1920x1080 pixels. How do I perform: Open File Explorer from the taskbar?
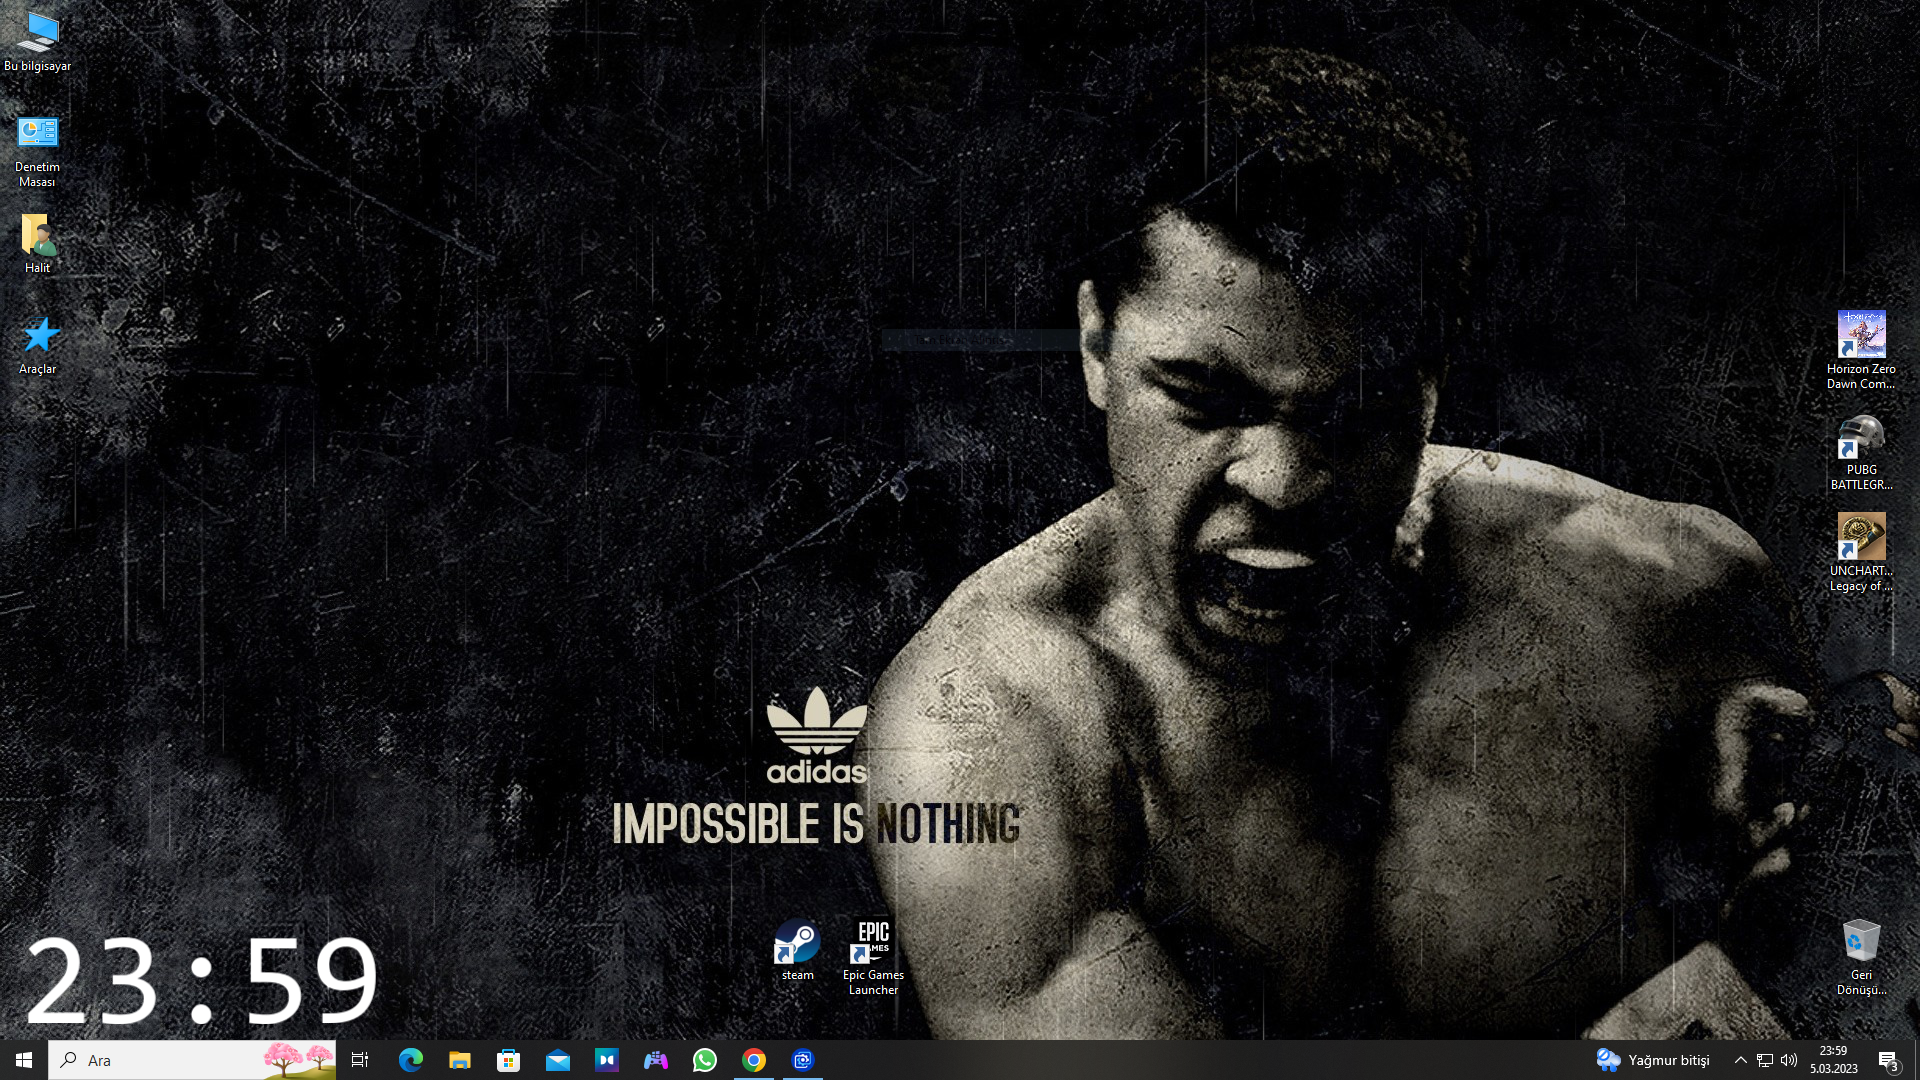pos(459,1060)
